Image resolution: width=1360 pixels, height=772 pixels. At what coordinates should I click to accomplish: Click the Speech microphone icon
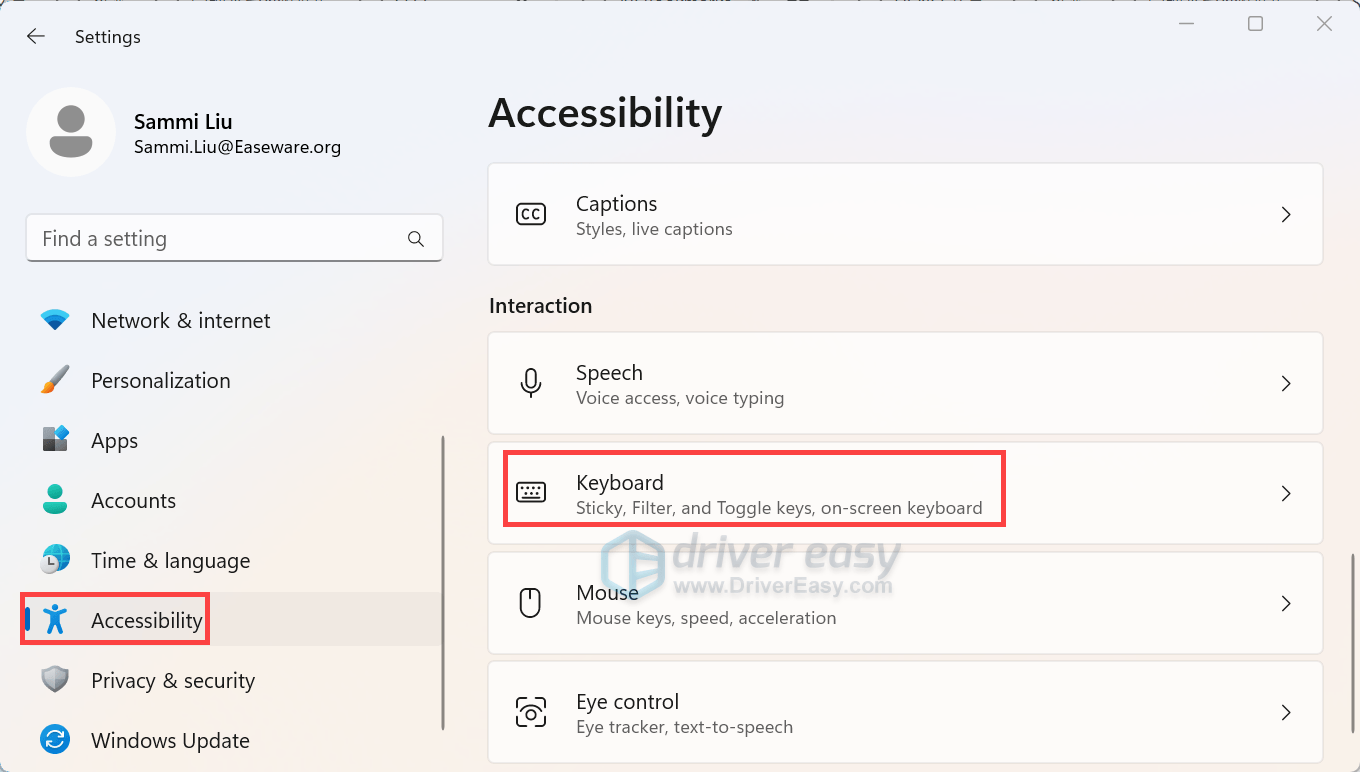[x=531, y=383]
